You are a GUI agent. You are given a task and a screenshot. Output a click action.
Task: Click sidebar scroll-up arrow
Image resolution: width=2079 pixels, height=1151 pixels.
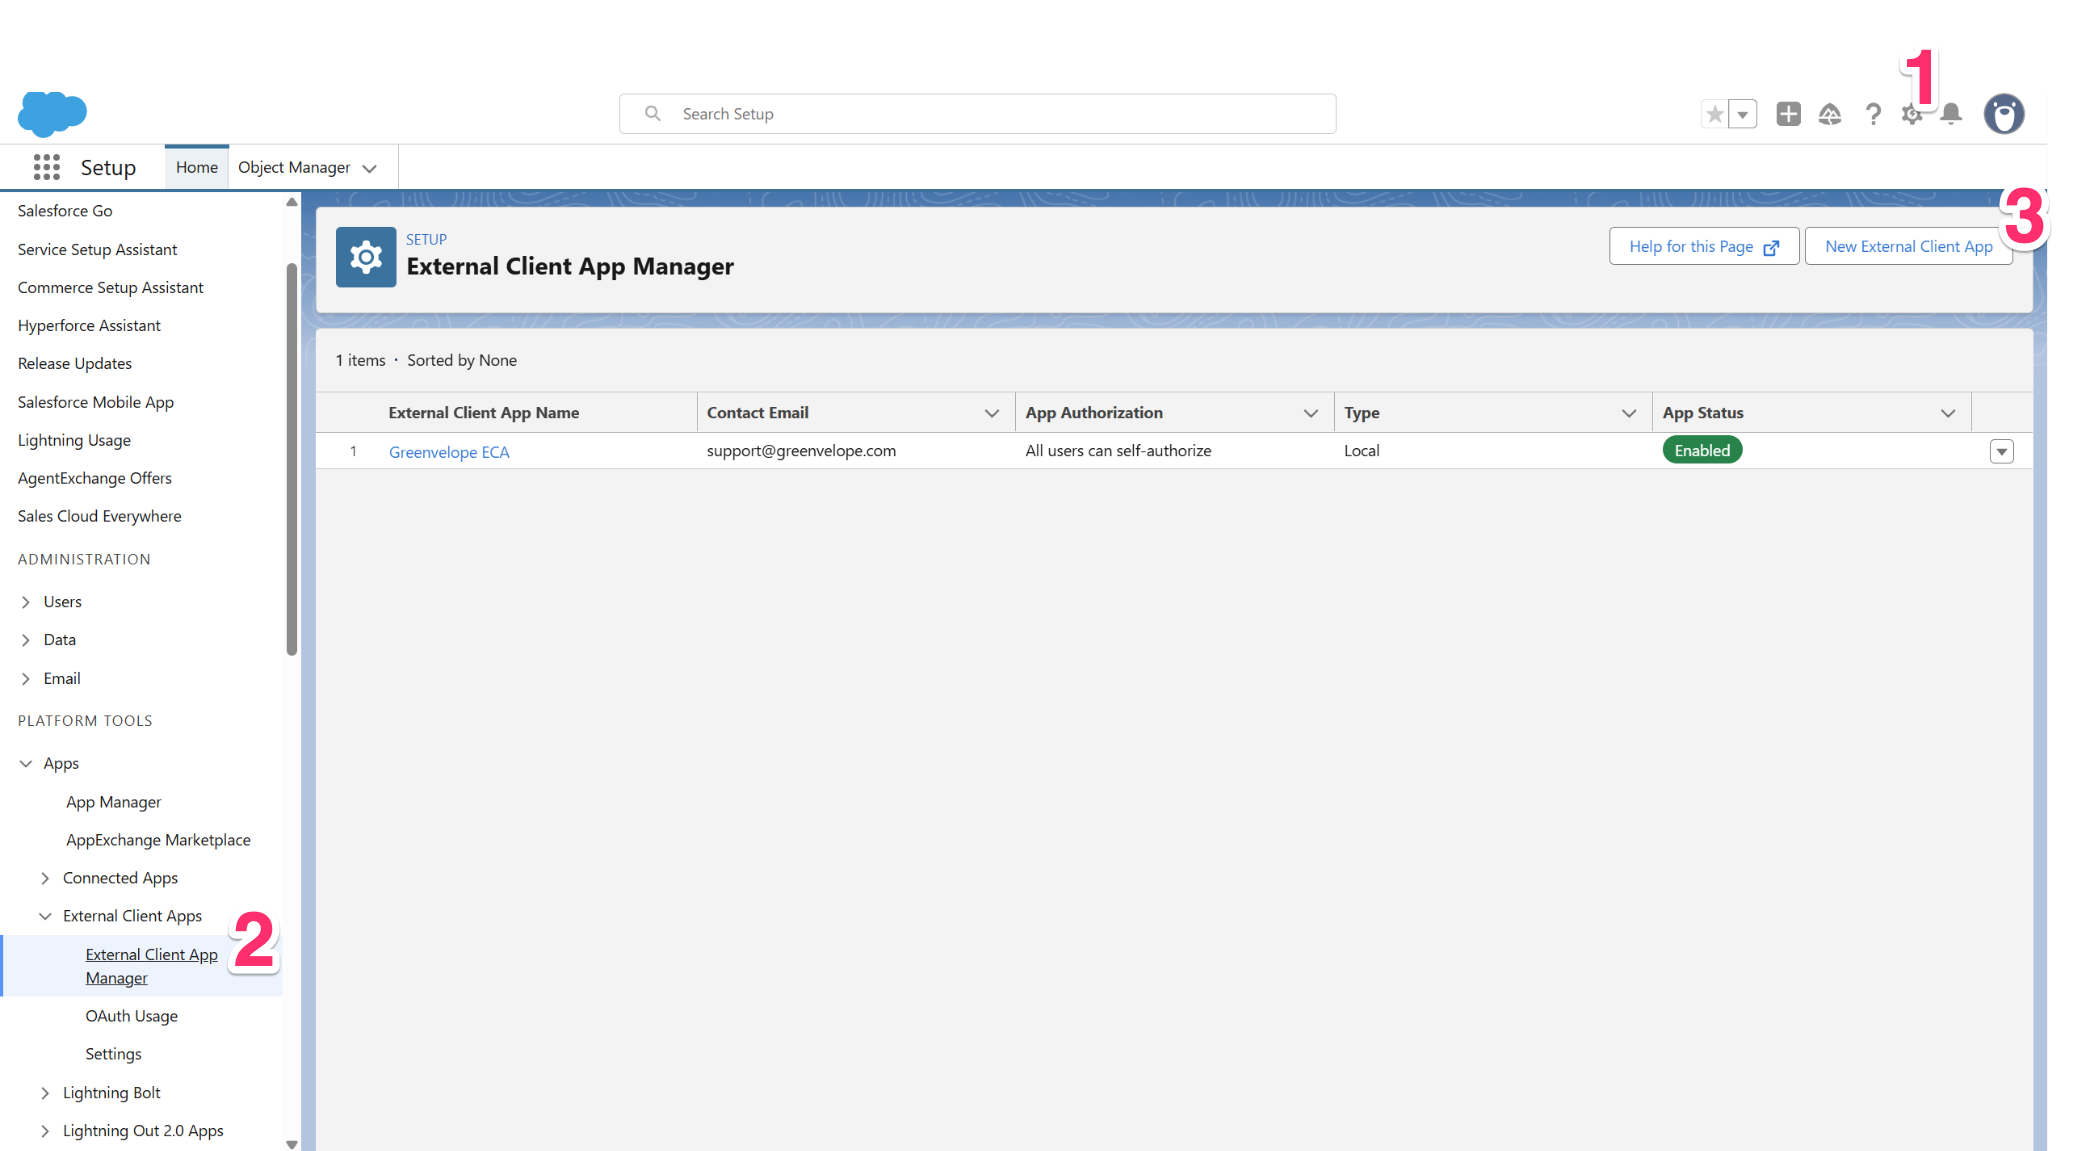tap(292, 202)
